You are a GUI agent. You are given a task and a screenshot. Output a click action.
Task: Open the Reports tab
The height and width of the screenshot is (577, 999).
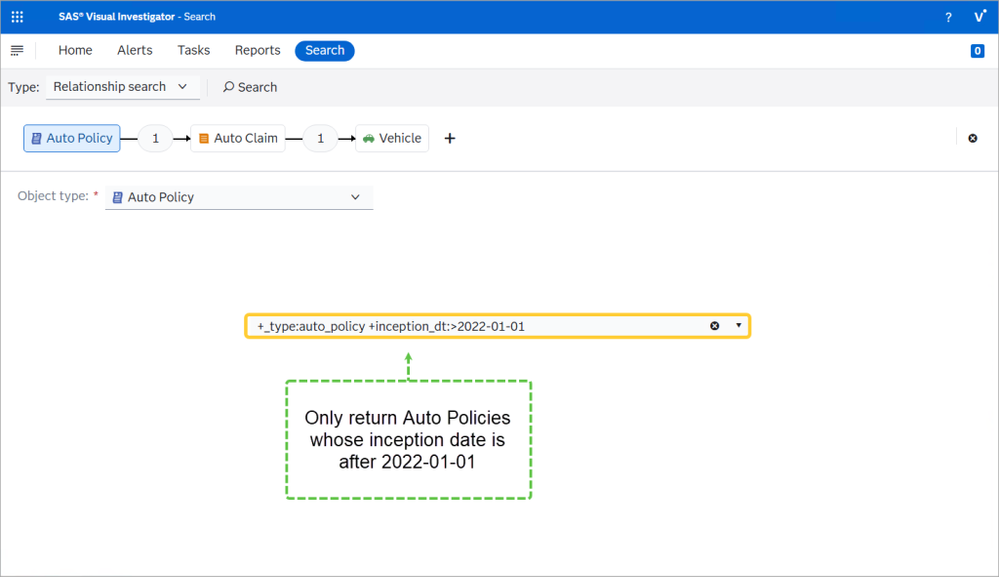pos(257,50)
